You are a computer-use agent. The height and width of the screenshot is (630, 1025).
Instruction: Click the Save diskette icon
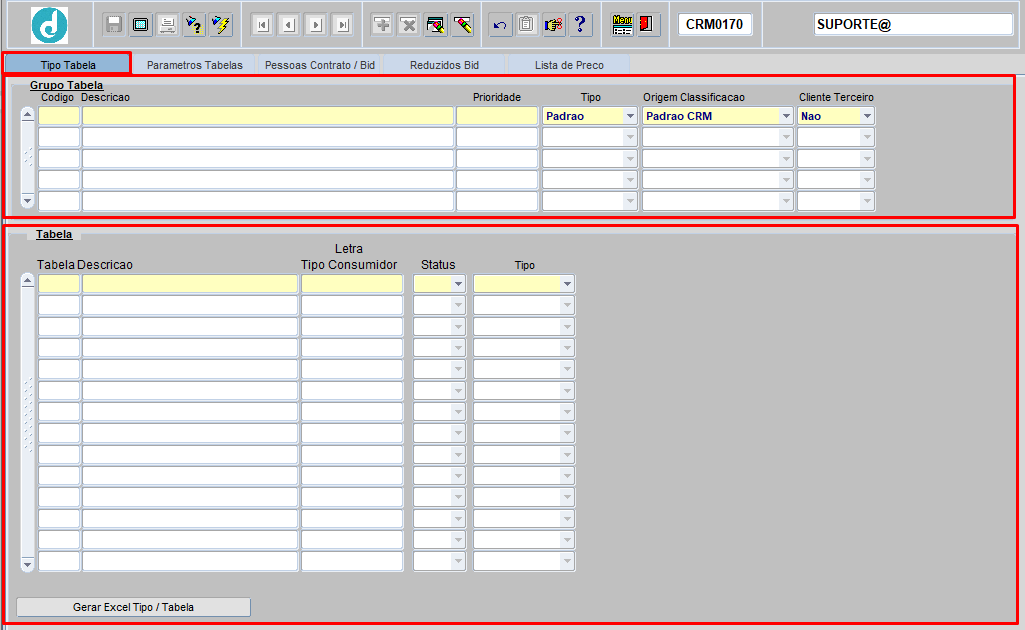(114, 25)
